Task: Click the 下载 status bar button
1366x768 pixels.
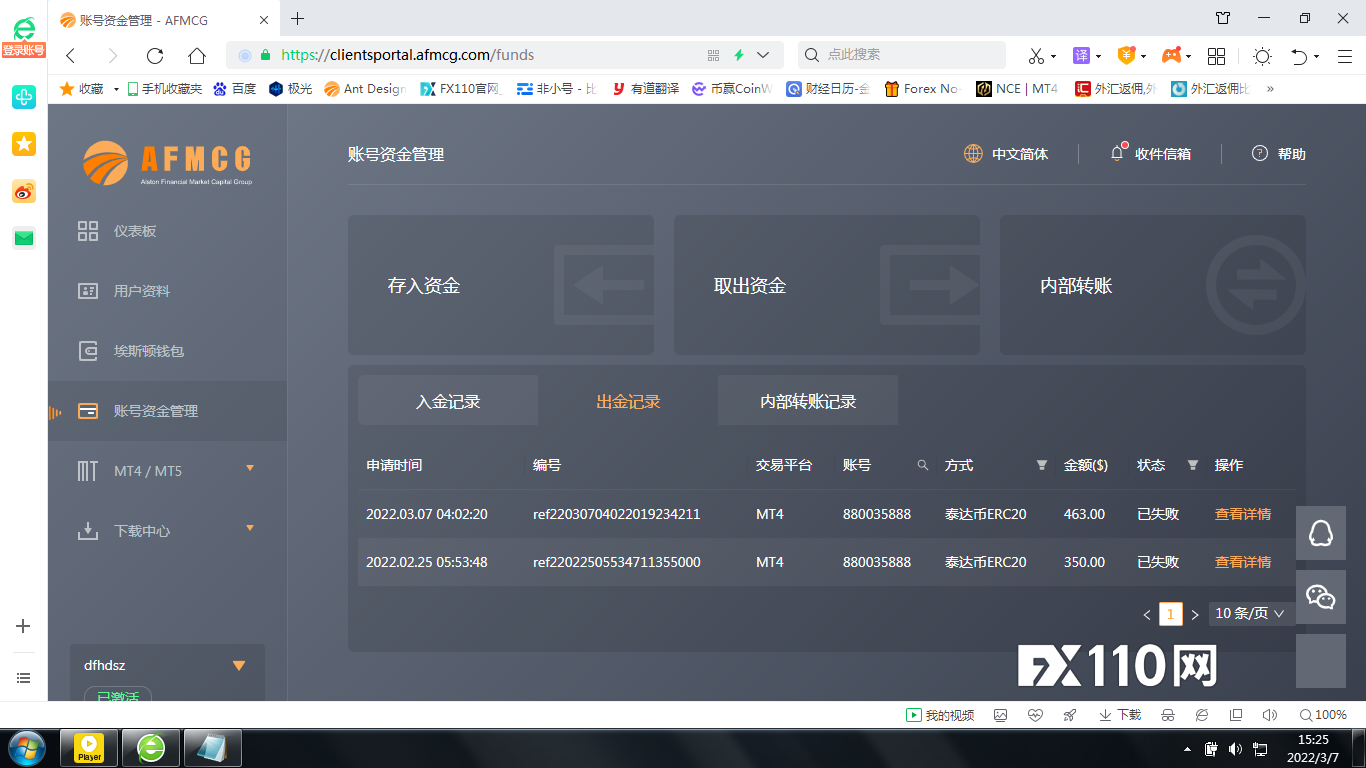Action: tap(1120, 715)
